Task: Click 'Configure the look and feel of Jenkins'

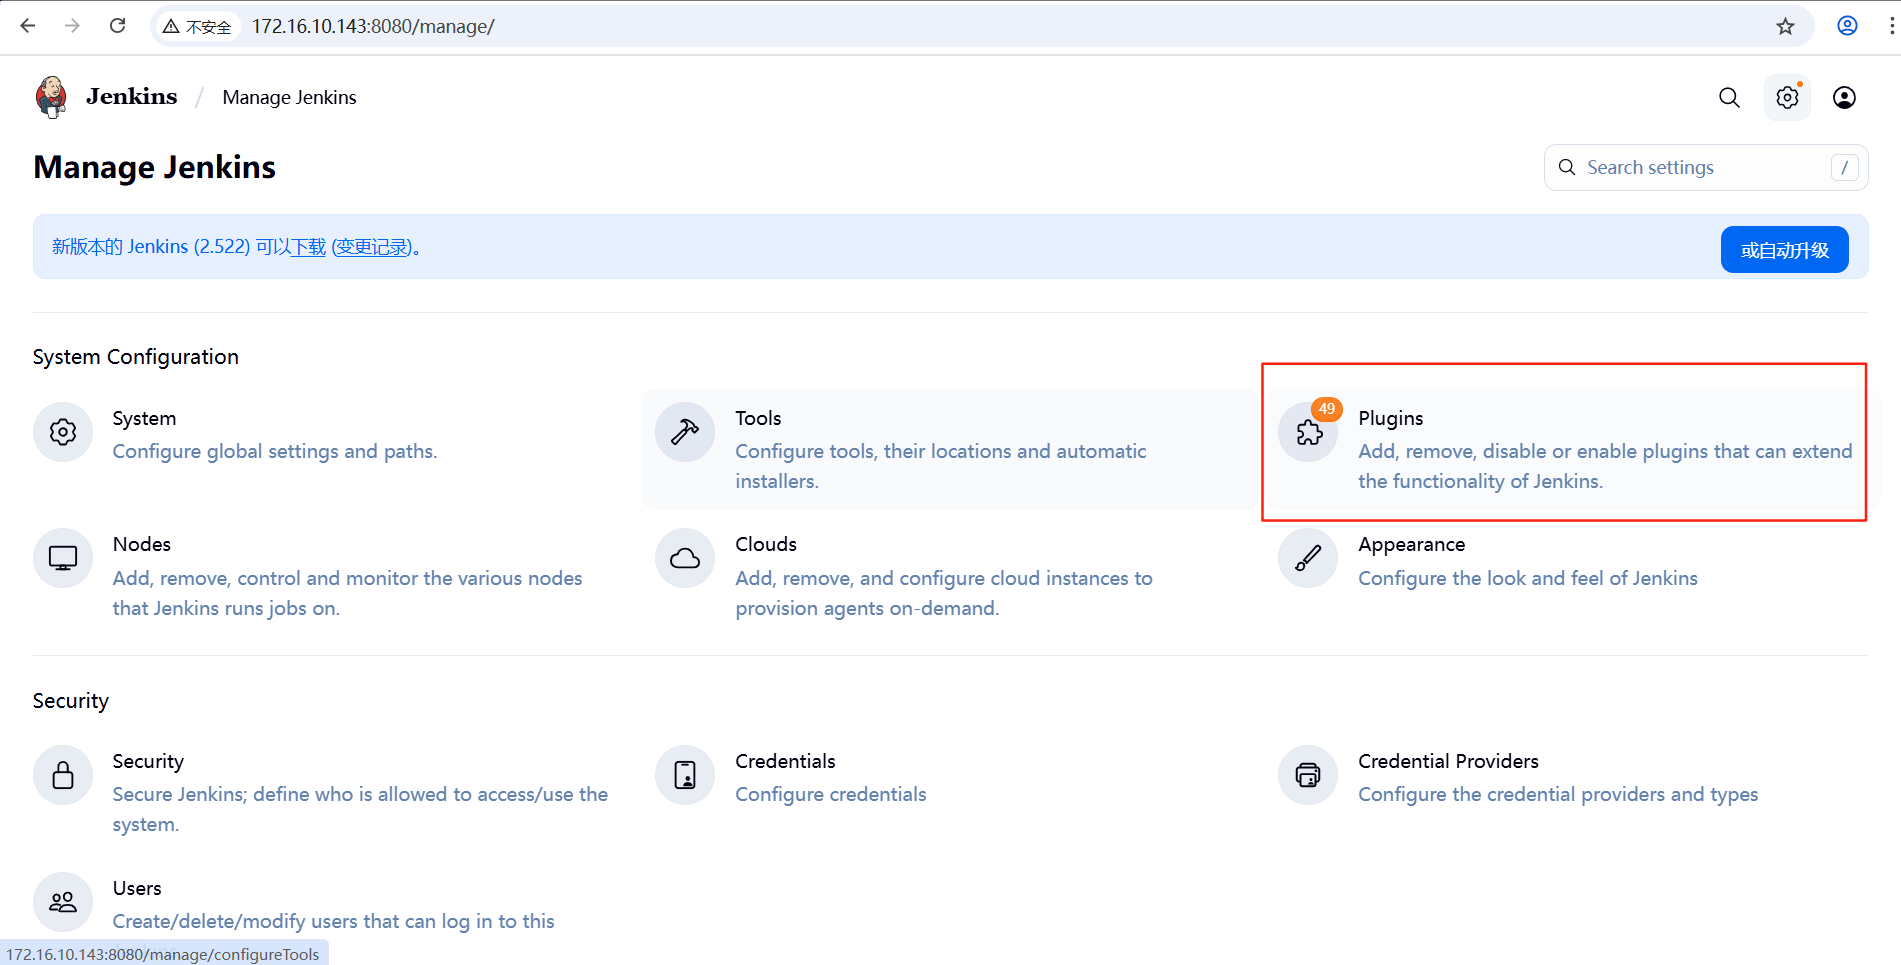Action: pos(1528,578)
